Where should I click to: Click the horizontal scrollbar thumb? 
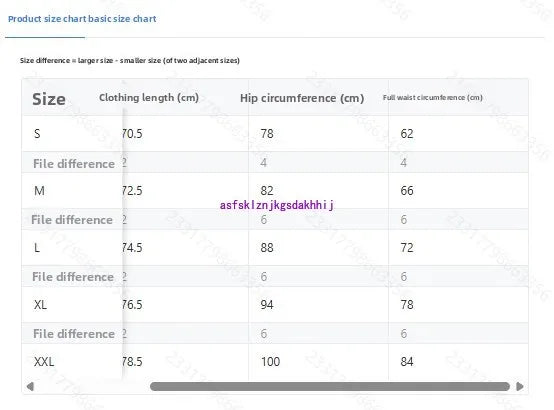330,386
